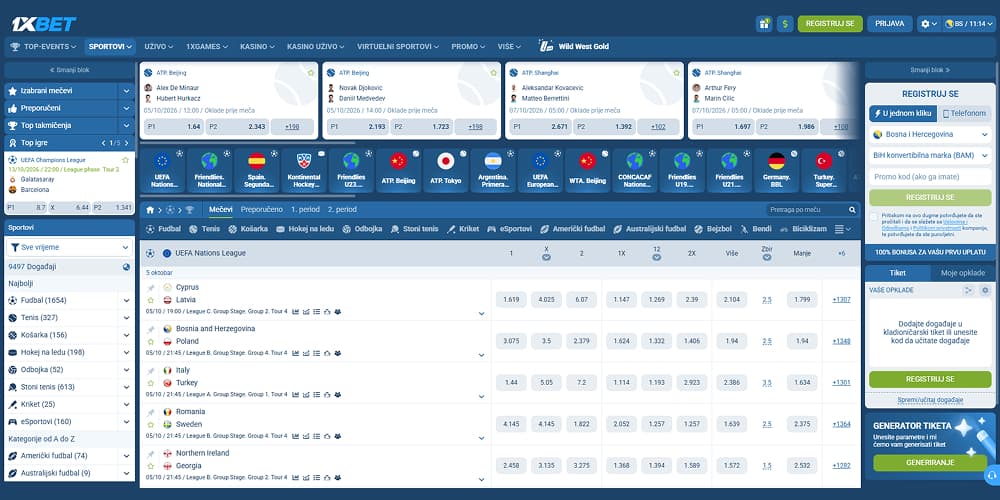Click the search magnifier in match search
This screenshot has width=1000, height=500.
pos(852,210)
